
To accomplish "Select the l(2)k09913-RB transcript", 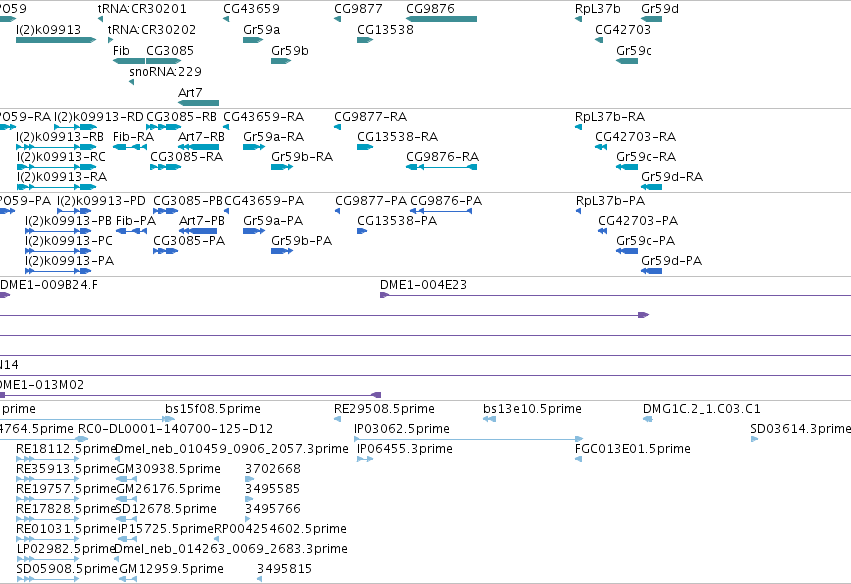I will pos(56,147).
